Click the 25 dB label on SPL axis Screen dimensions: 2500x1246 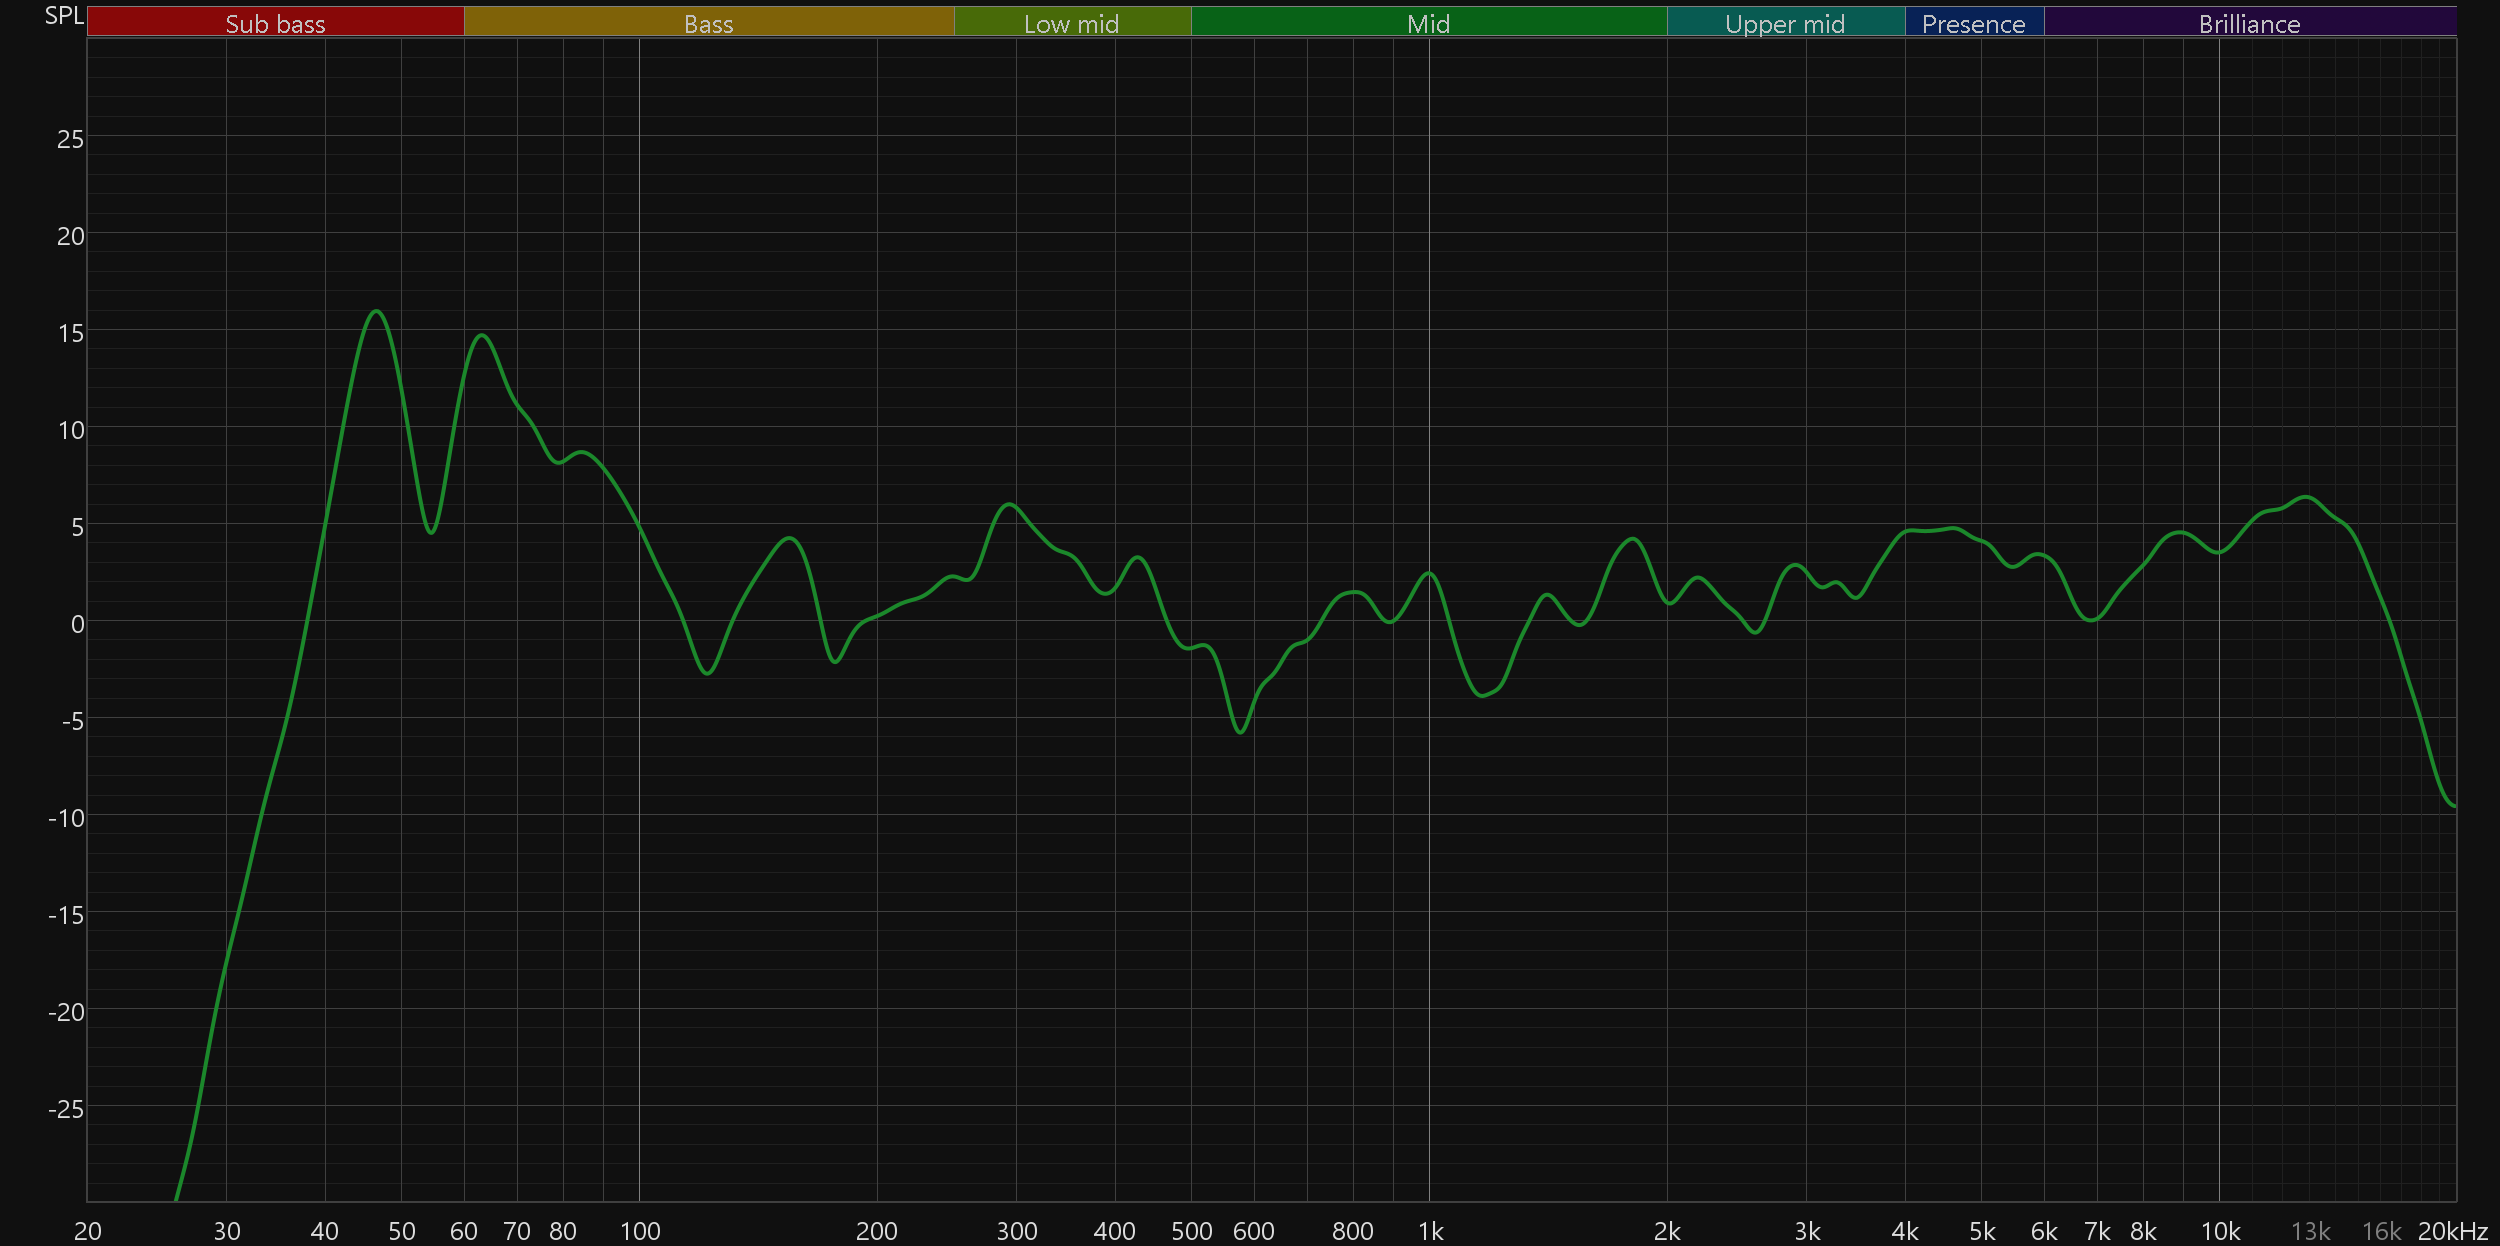[x=70, y=139]
